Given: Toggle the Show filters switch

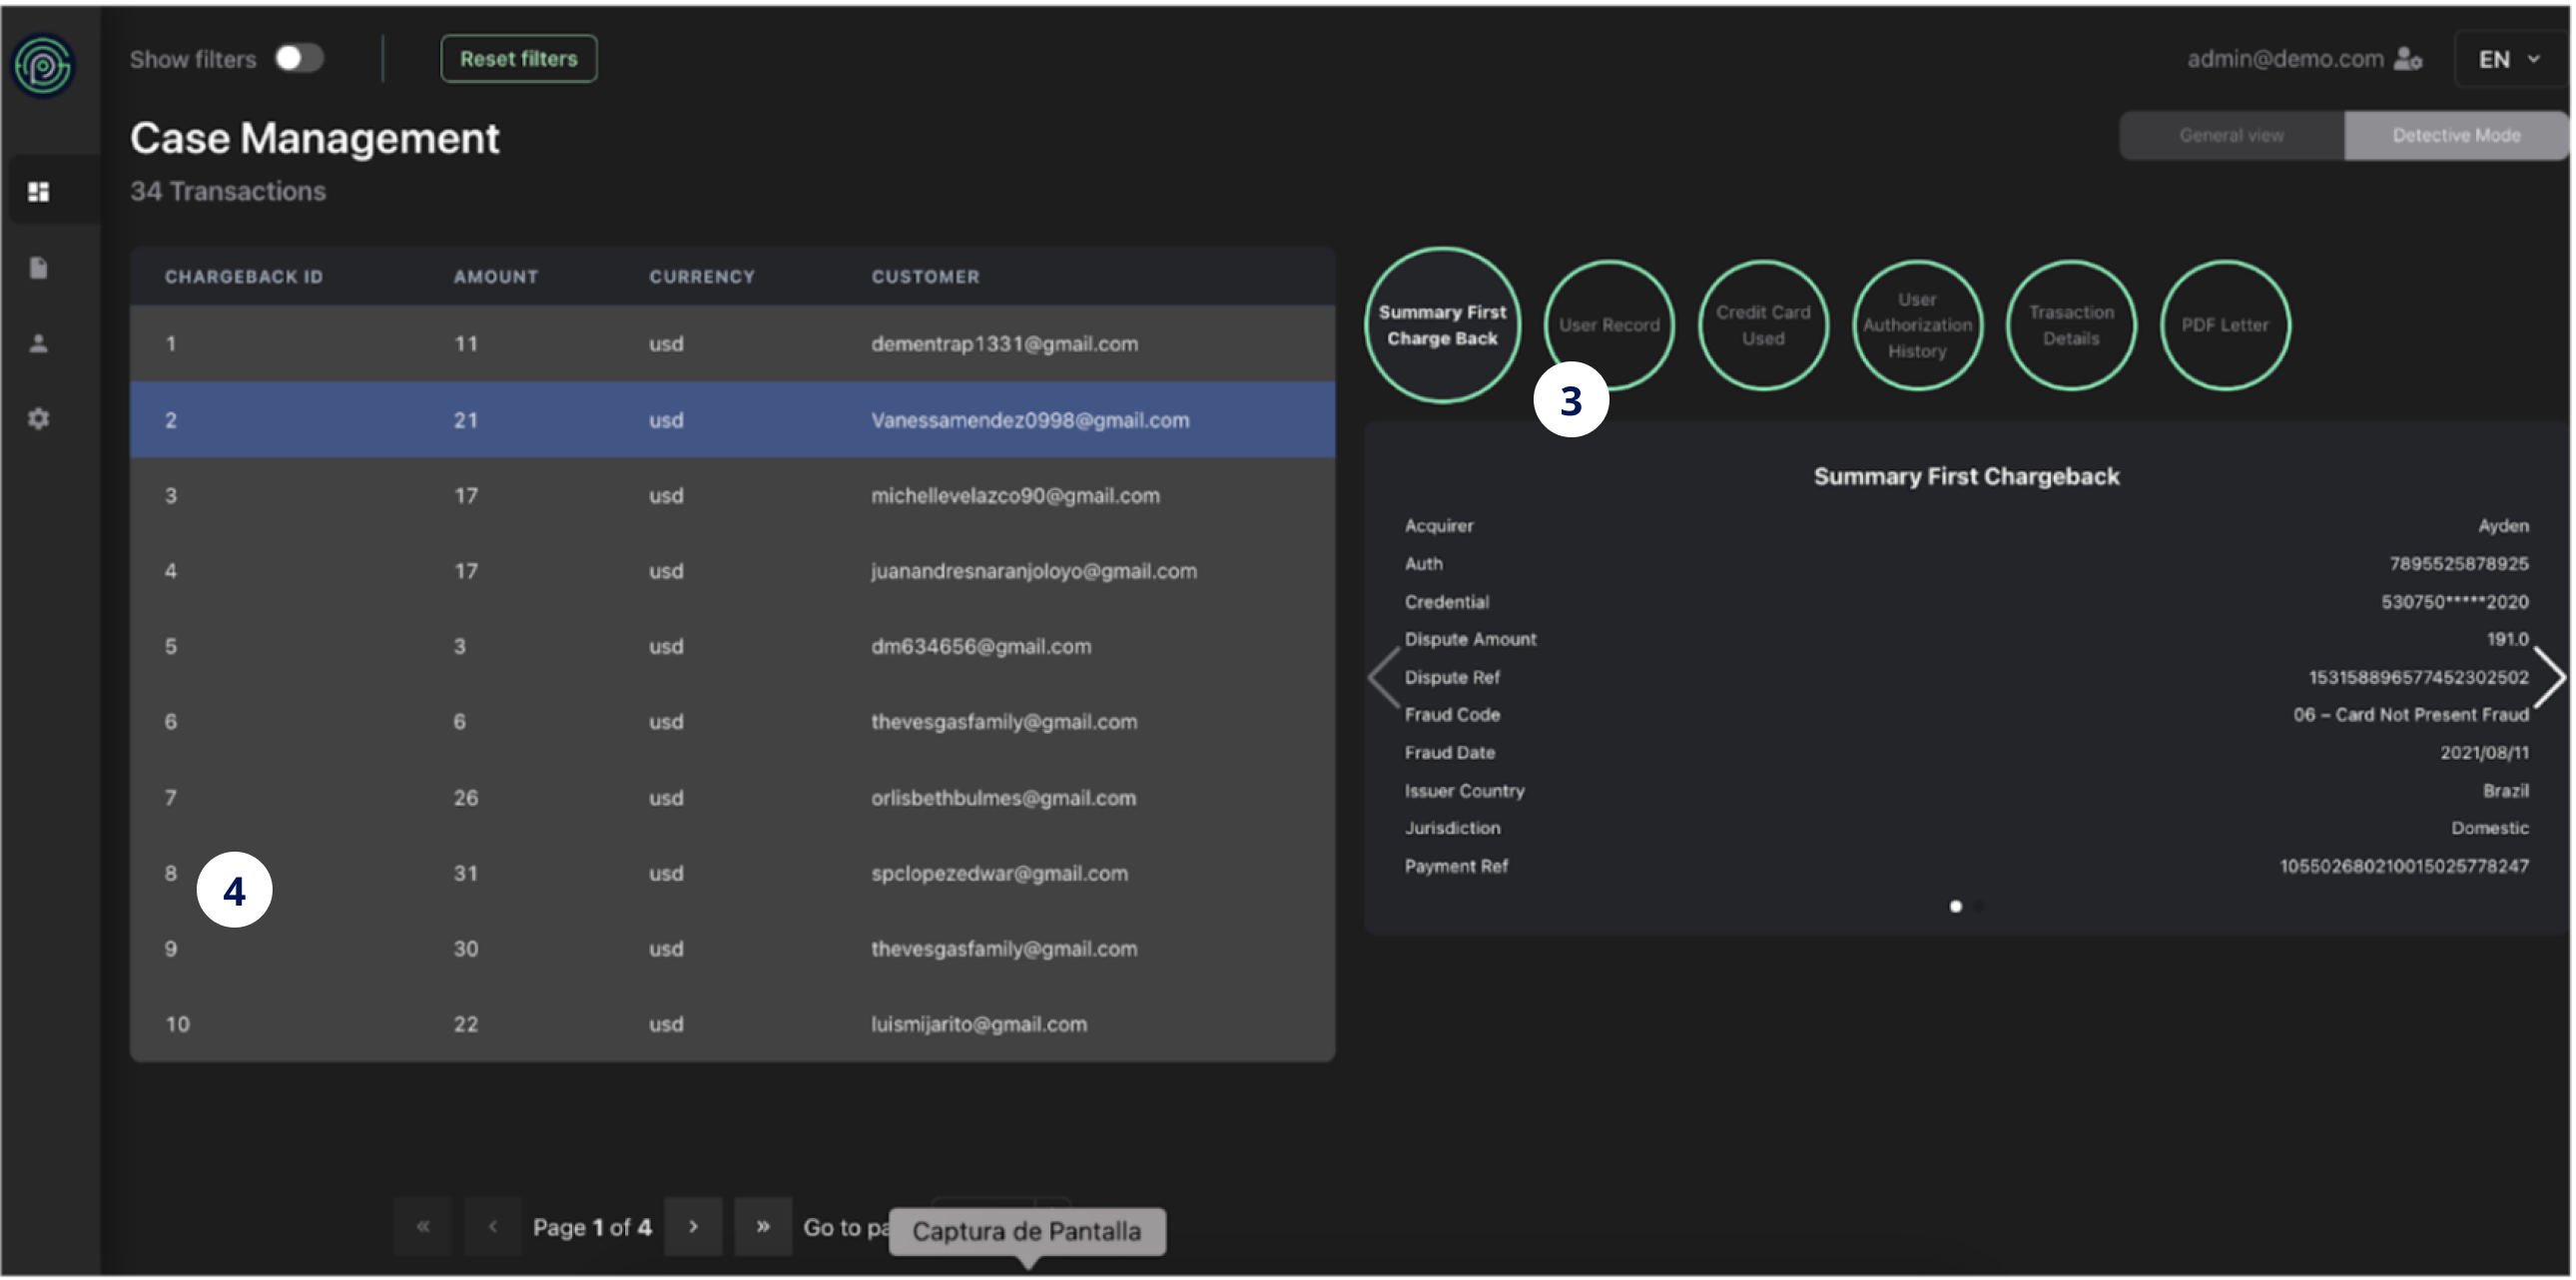Looking at the screenshot, I should (x=299, y=58).
